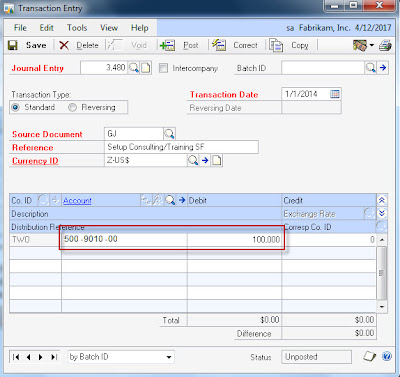
Task: Expand grid rows with double down chevron
Action: [382, 213]
